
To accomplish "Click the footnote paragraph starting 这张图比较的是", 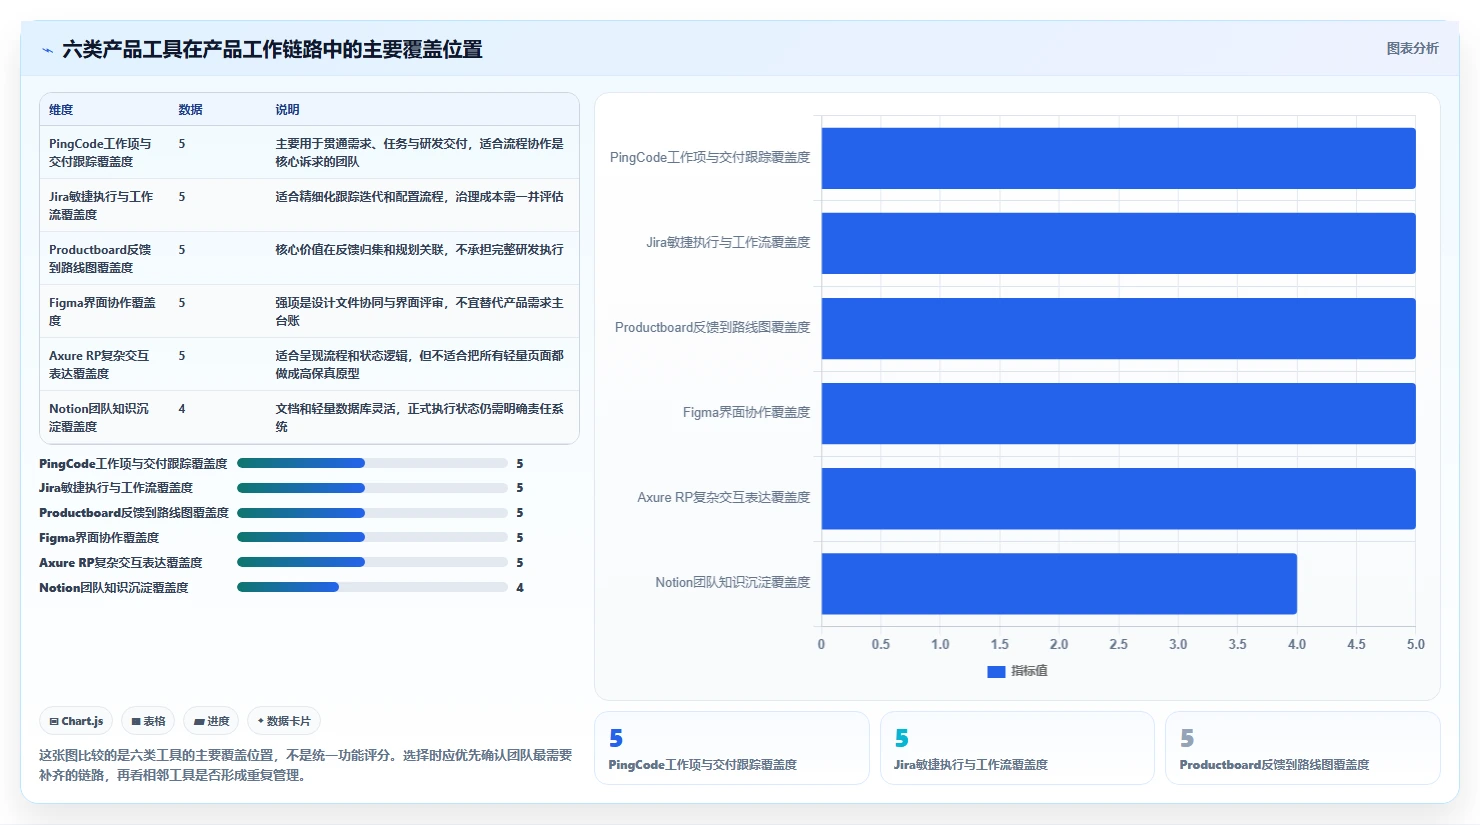I will (305, 765).
